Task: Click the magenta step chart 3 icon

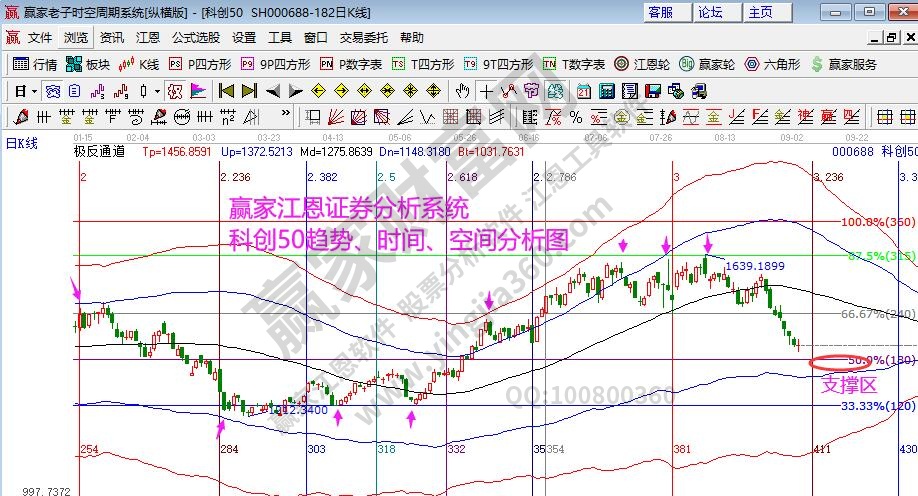Action: [x=98, y=91]
